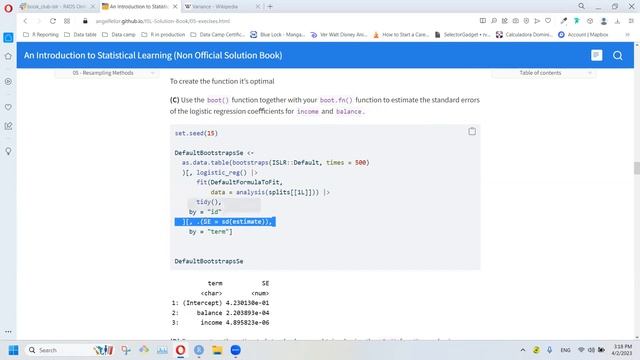
Task: Open Opera sidebar home icon
Action: click(x=8, y=56)
